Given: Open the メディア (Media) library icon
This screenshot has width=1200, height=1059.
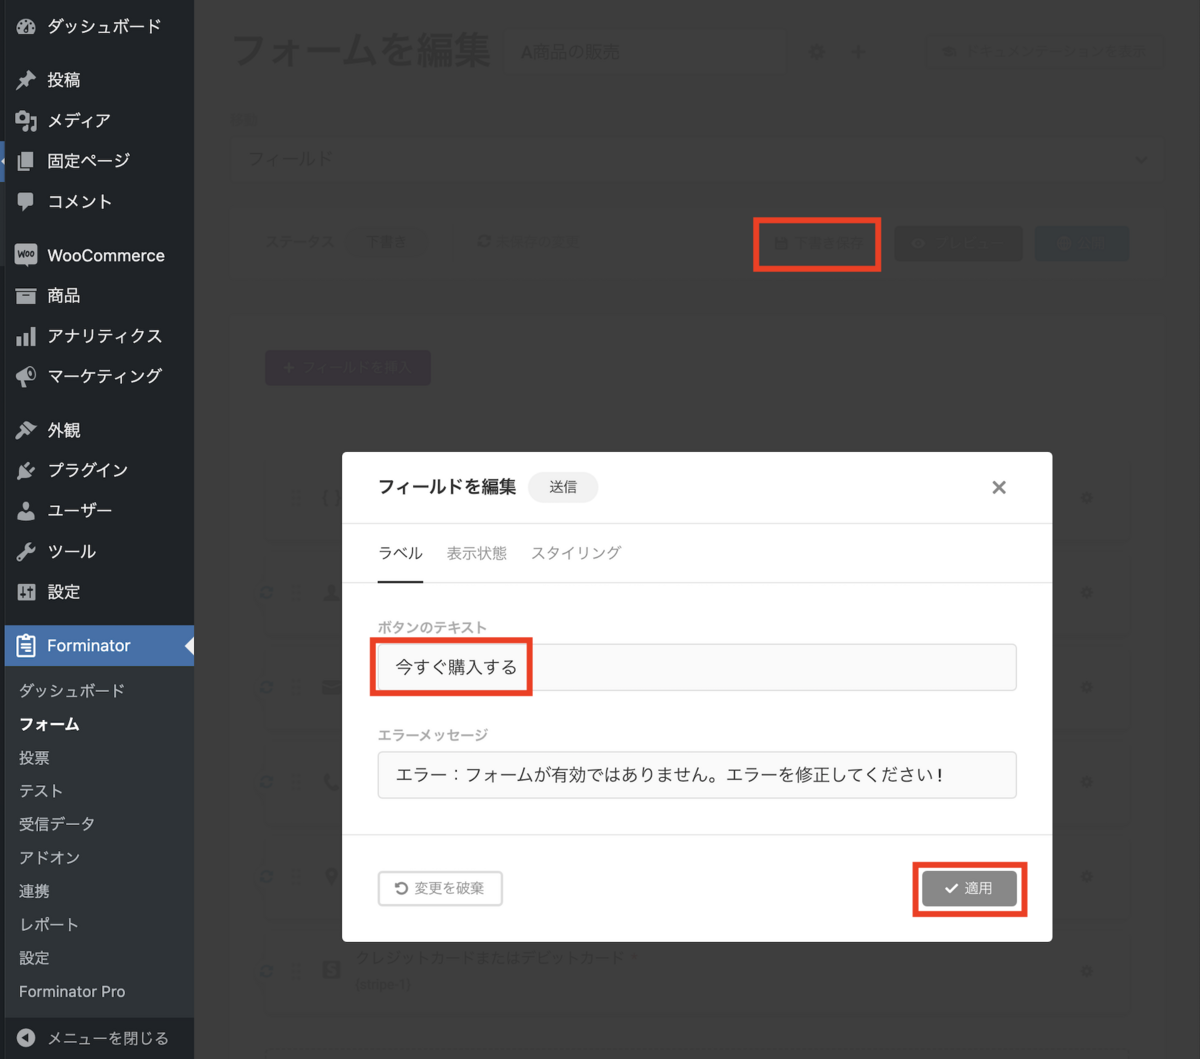Looking at the screenshot, I should pos(25,120).
